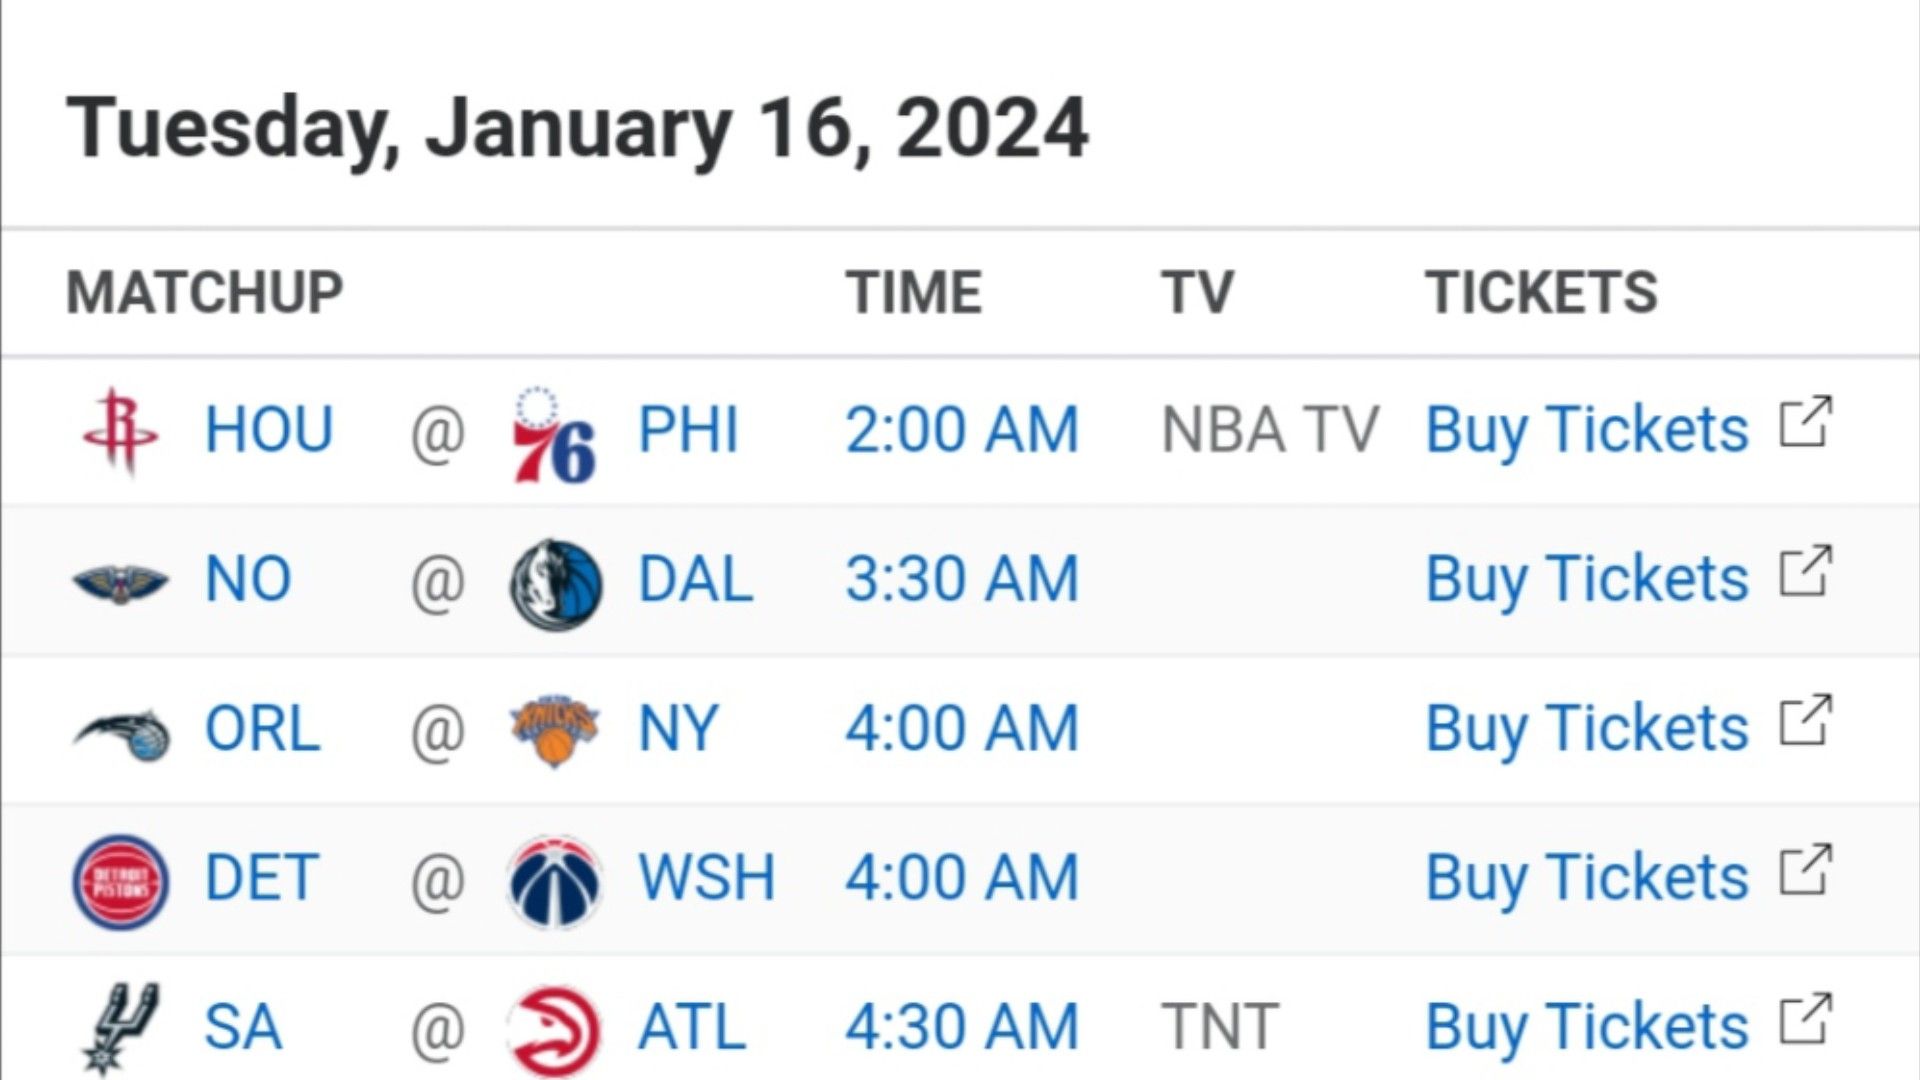Click the San Antonio Spurs logo
The image size is (1920, 1080).
coord(120,1029)
